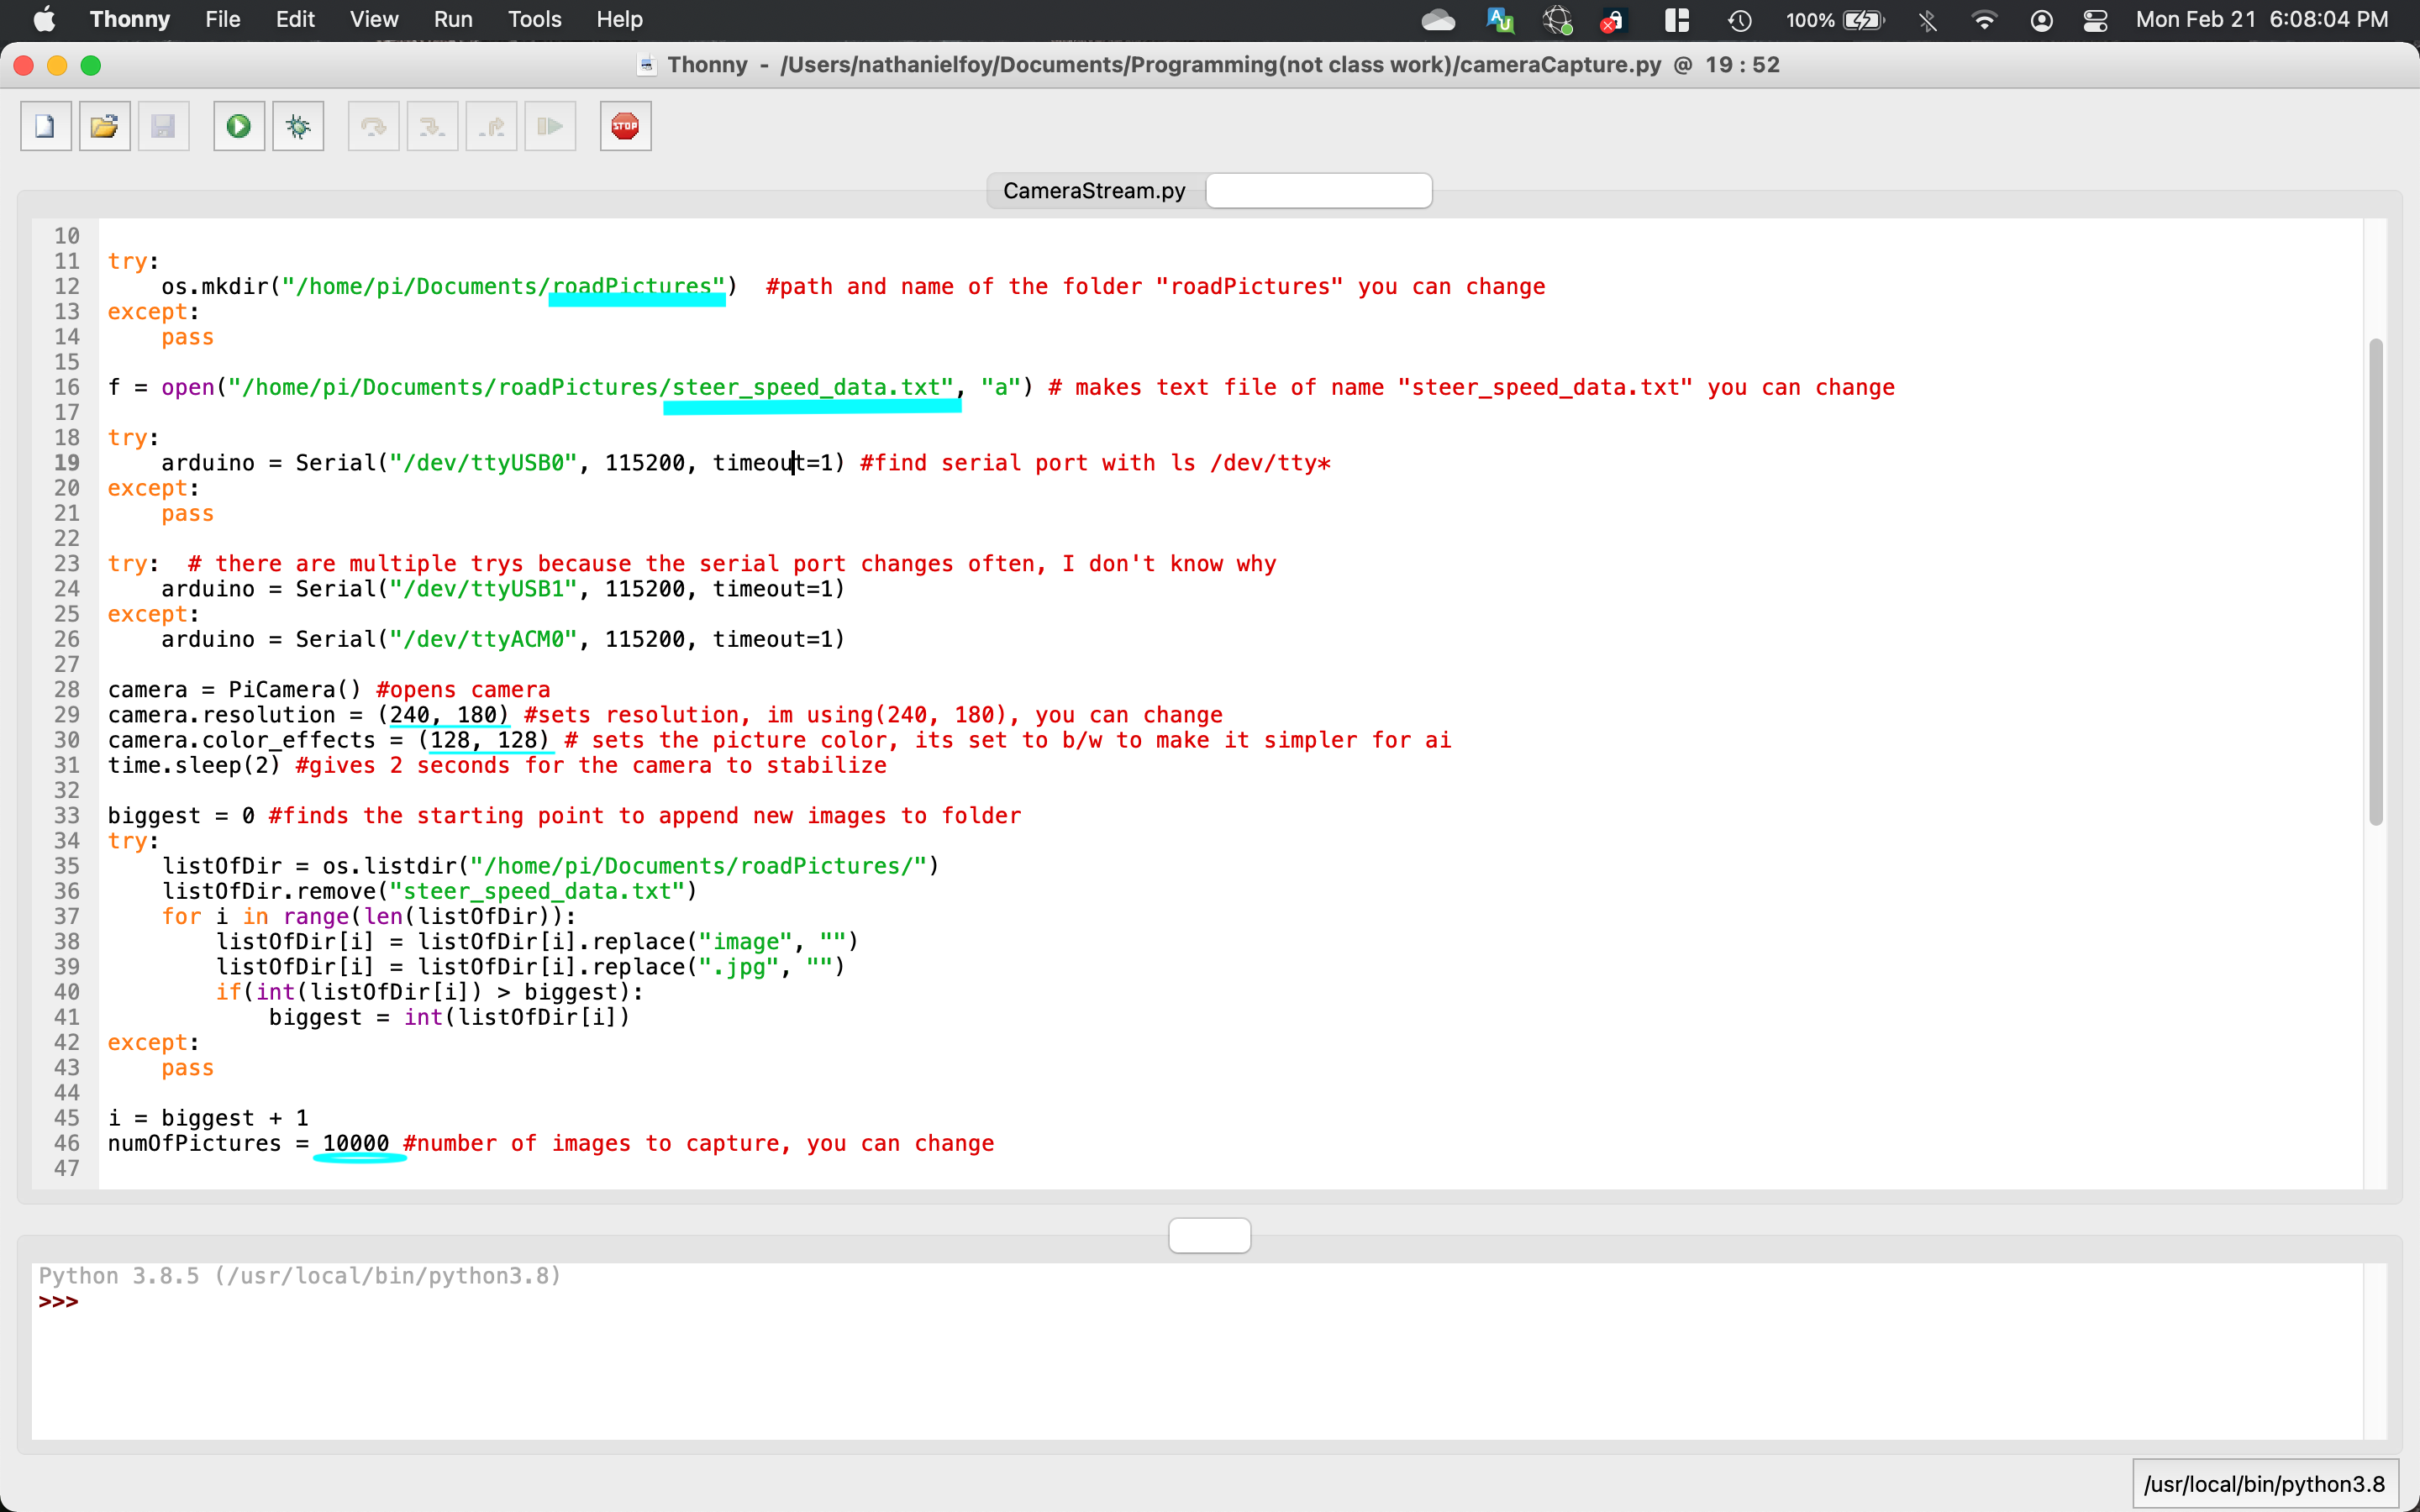Viewport: 2420px width, 1512px height.
Task: Open the Help menu
Action: [x=620, y=19]
